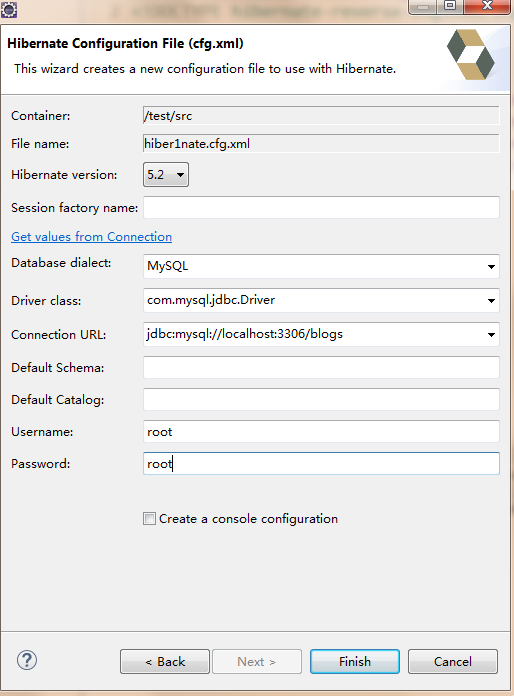The width and height of the screenshot is (514, 696).
Task: Cancel the Hibernate configuration wizard
Action: (453, 661)
